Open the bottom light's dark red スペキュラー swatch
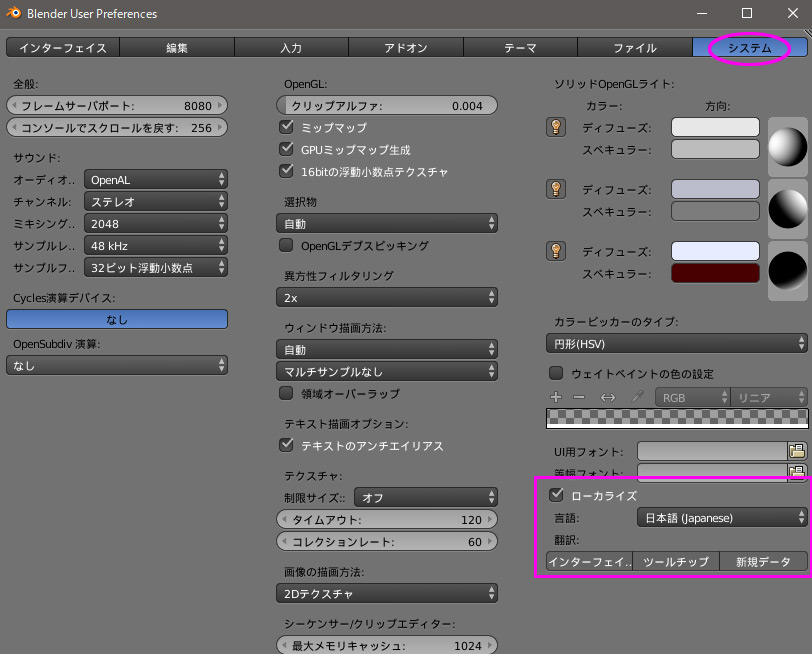This screenshot has width=812, height=654. tap(715, 273)
